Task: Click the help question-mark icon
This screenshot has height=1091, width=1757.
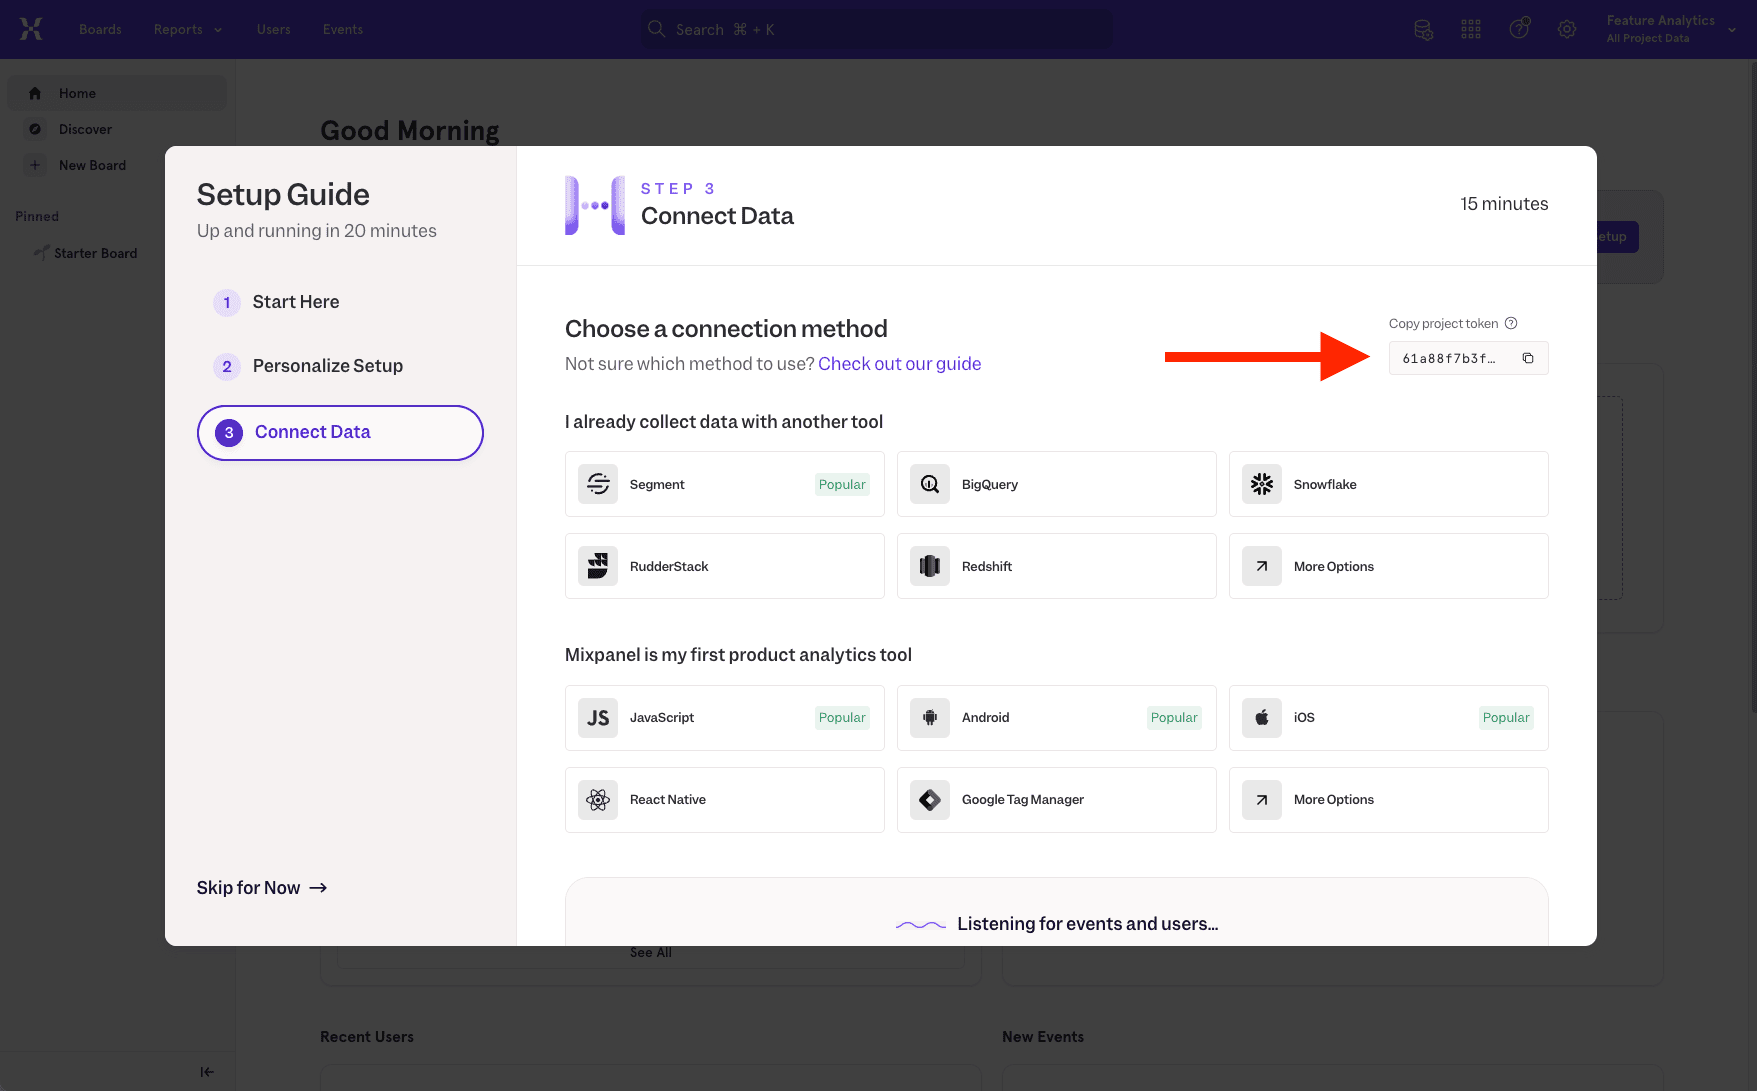Action: point(1519,29)
